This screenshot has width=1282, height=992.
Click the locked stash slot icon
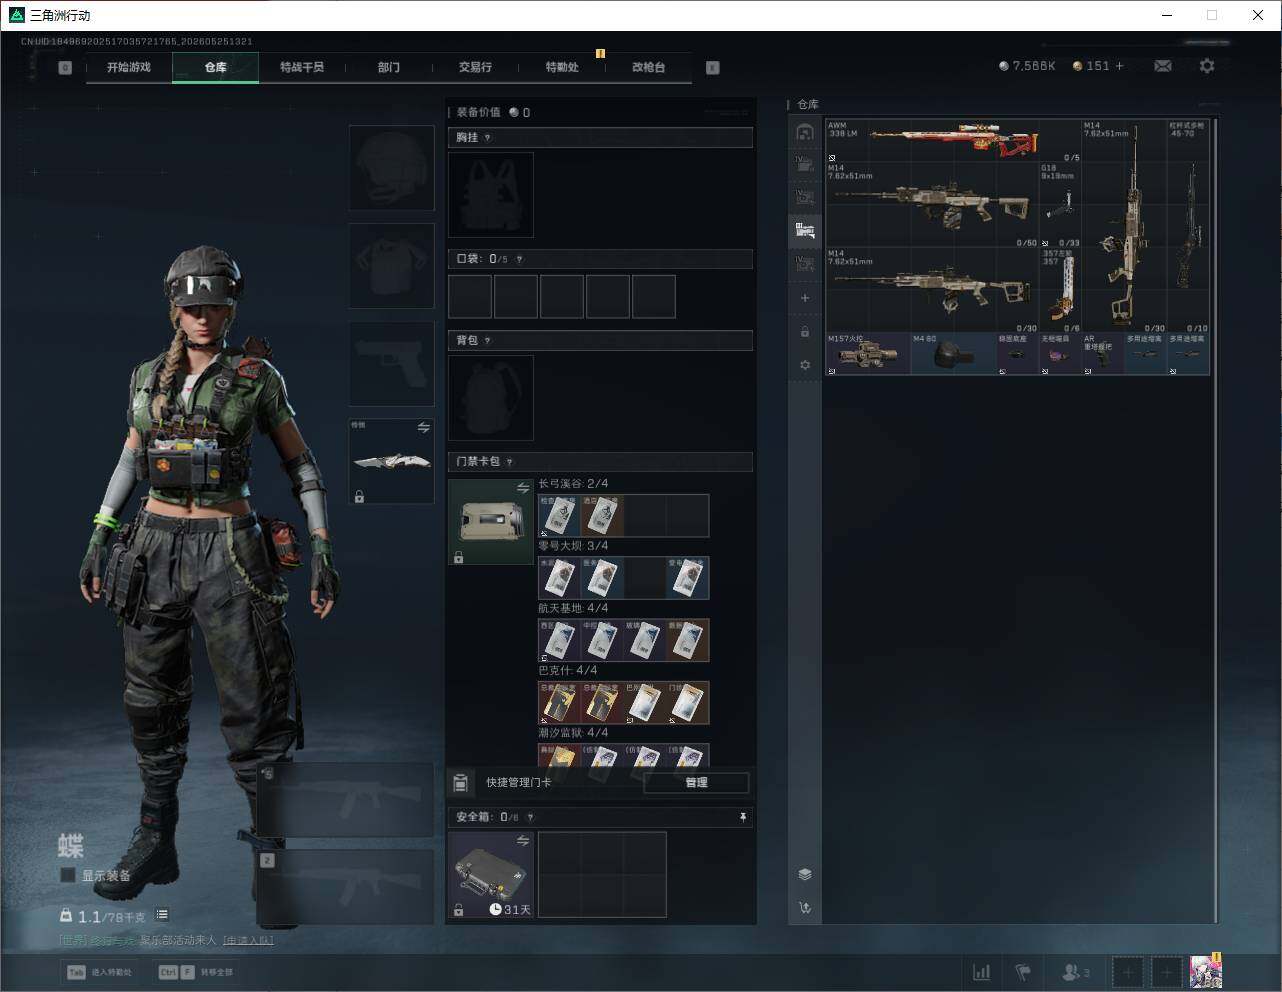805,332
